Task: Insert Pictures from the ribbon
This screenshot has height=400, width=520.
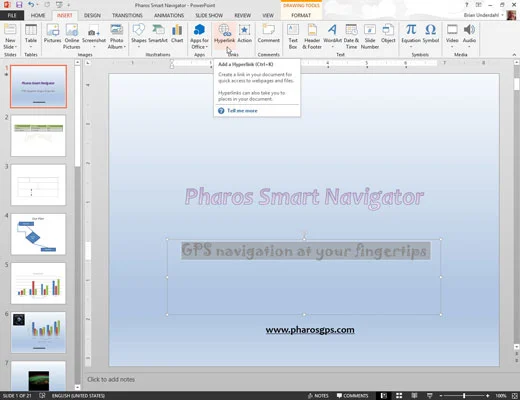Action: pos(52,33)
